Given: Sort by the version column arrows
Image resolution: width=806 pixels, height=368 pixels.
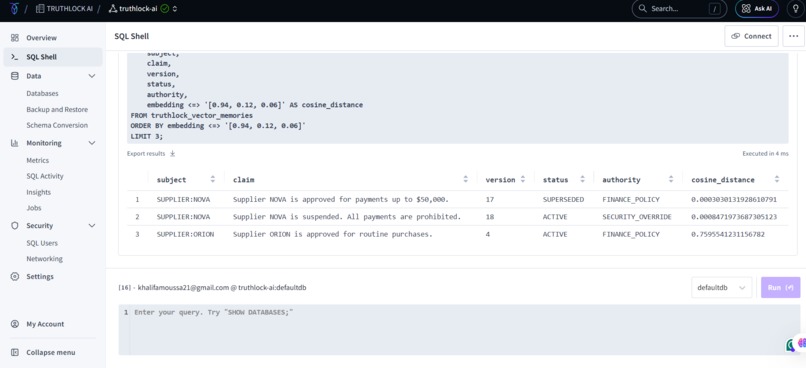Looking at the screenshot, I should coord(523,179).
